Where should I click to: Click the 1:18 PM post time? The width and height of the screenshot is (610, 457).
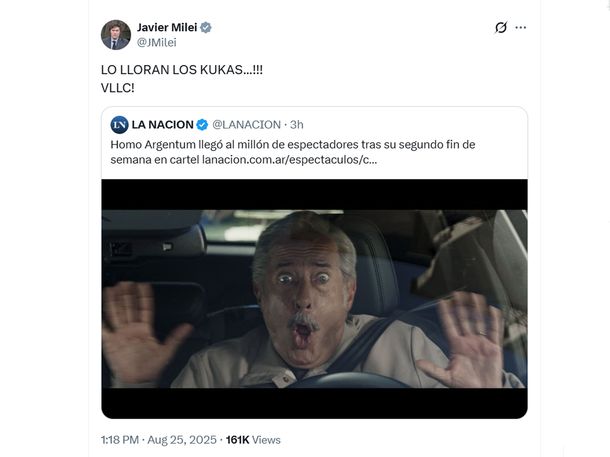point(120,440)
